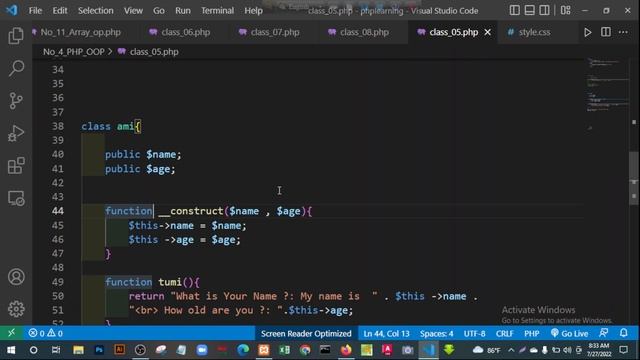
Task: Click the 'public $age;' line
Action: [140, 169]
